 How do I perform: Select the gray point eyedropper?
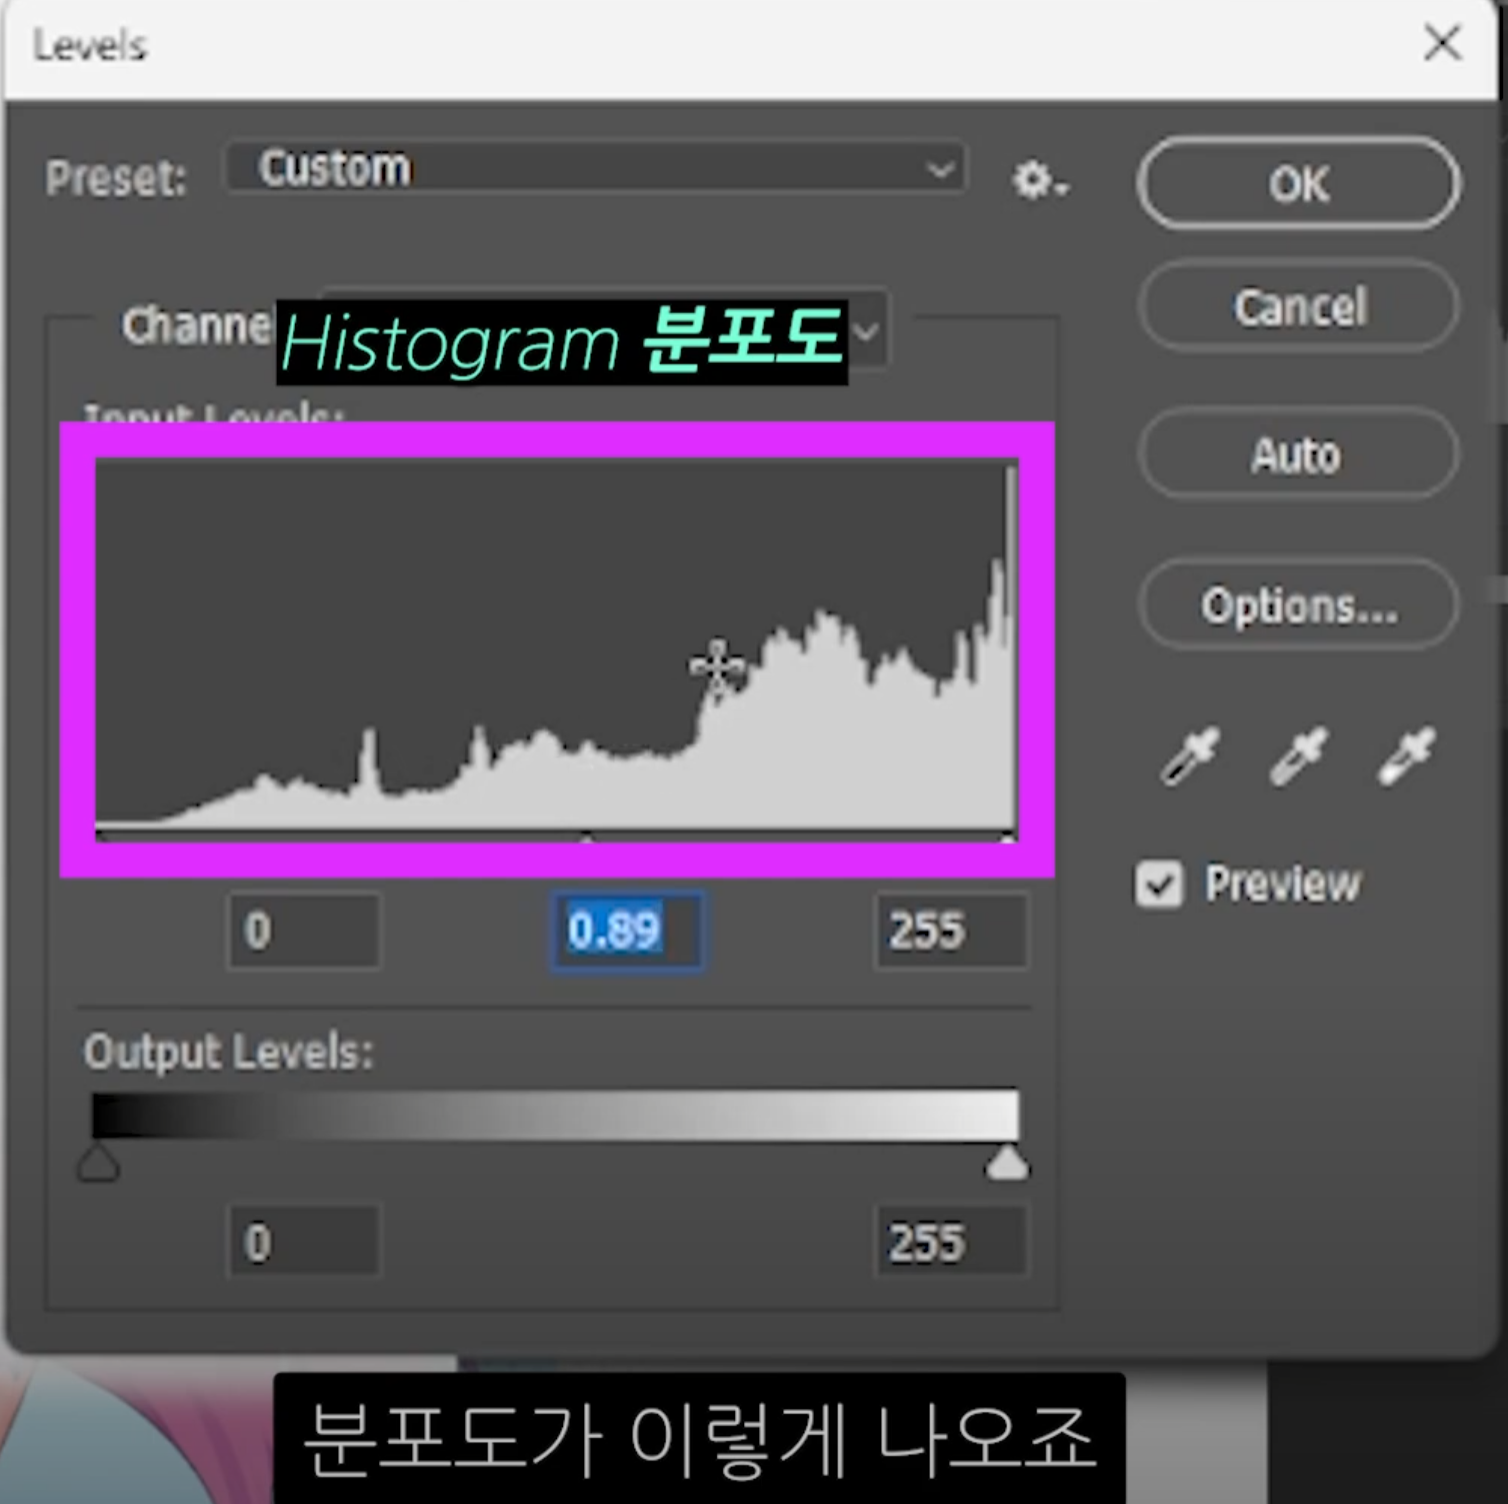pos(1298,755)
